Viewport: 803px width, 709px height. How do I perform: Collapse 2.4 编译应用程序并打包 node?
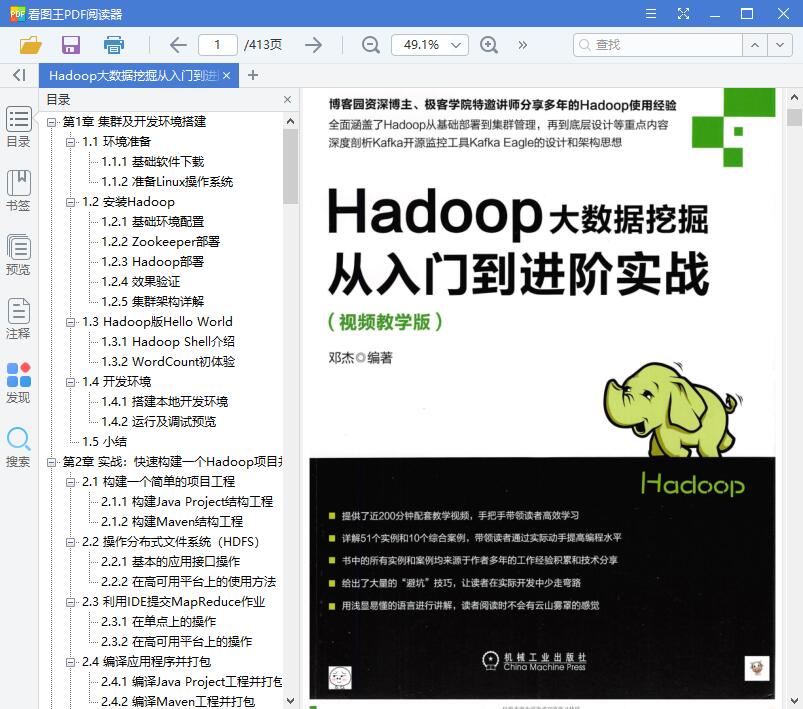coord(71,662)
